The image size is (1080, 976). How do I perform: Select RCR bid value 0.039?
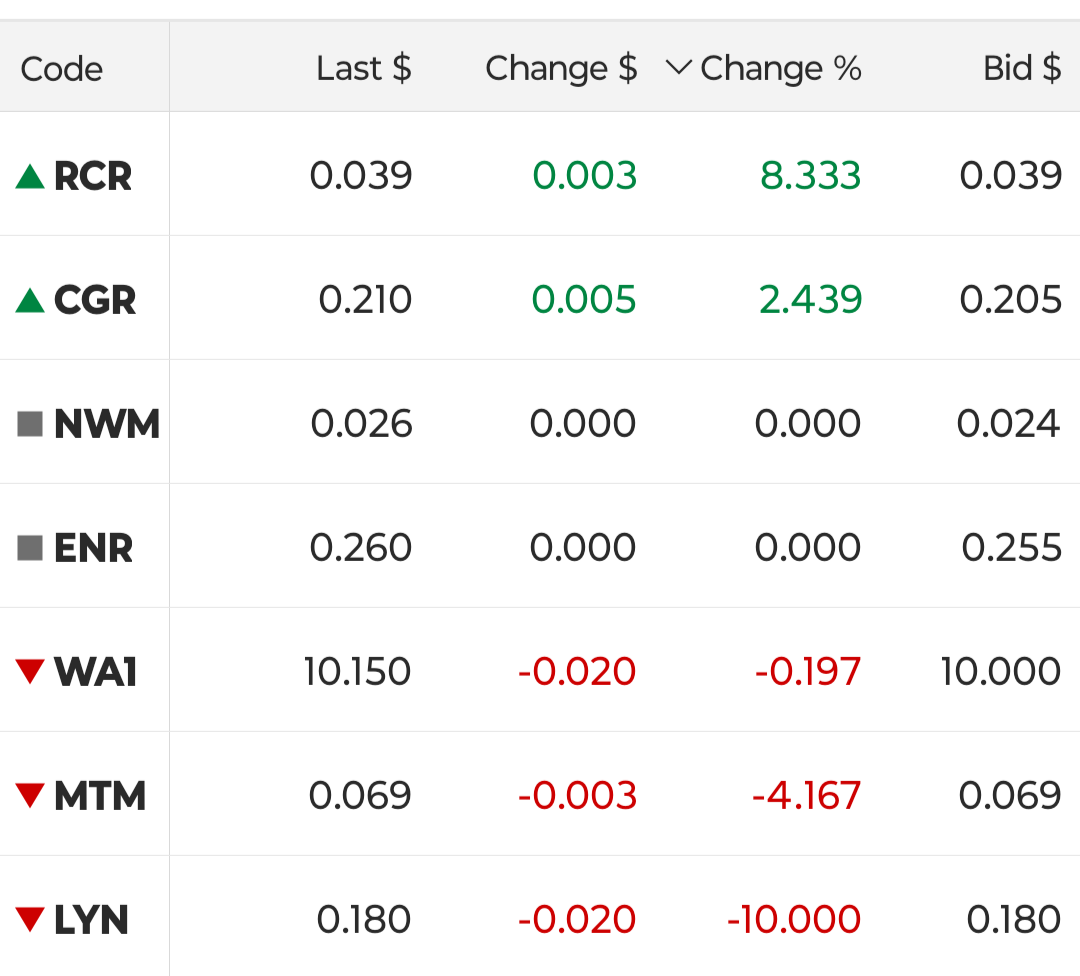(x=1010, y=176)
